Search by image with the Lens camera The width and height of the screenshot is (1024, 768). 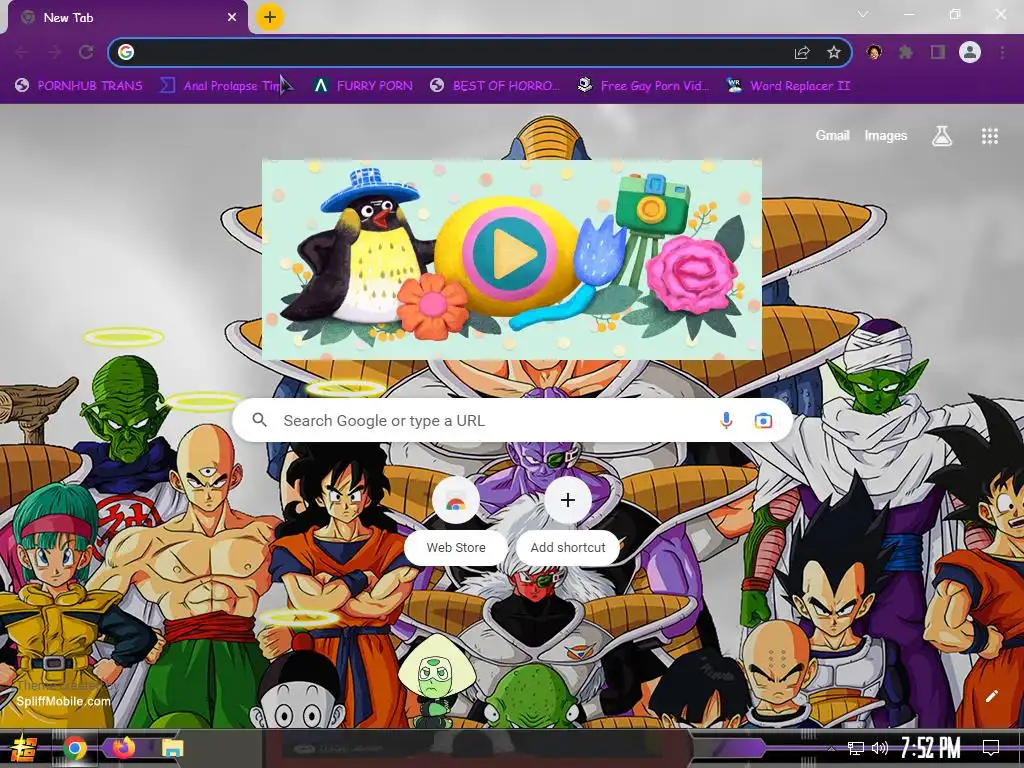click(763, 421)
